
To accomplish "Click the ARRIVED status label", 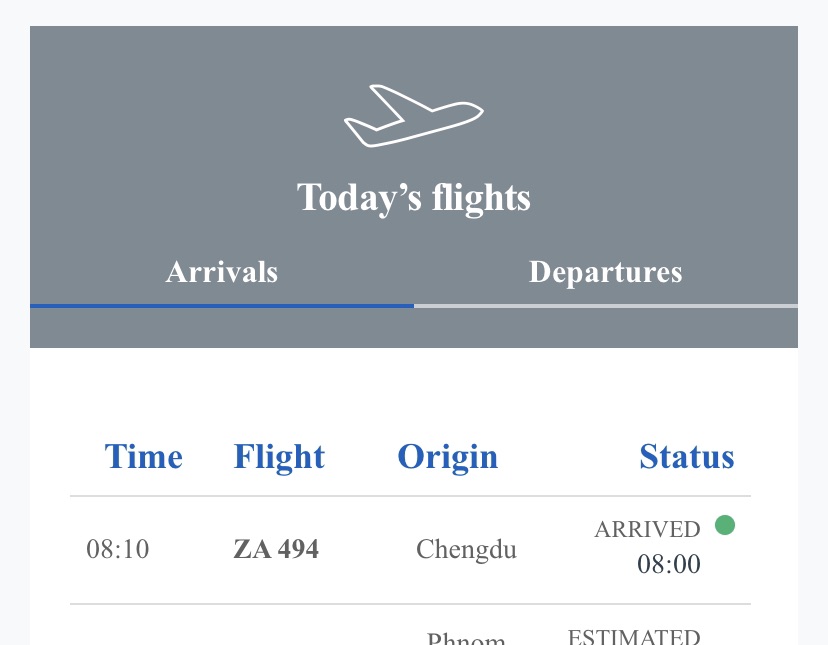I will point(647,529).
